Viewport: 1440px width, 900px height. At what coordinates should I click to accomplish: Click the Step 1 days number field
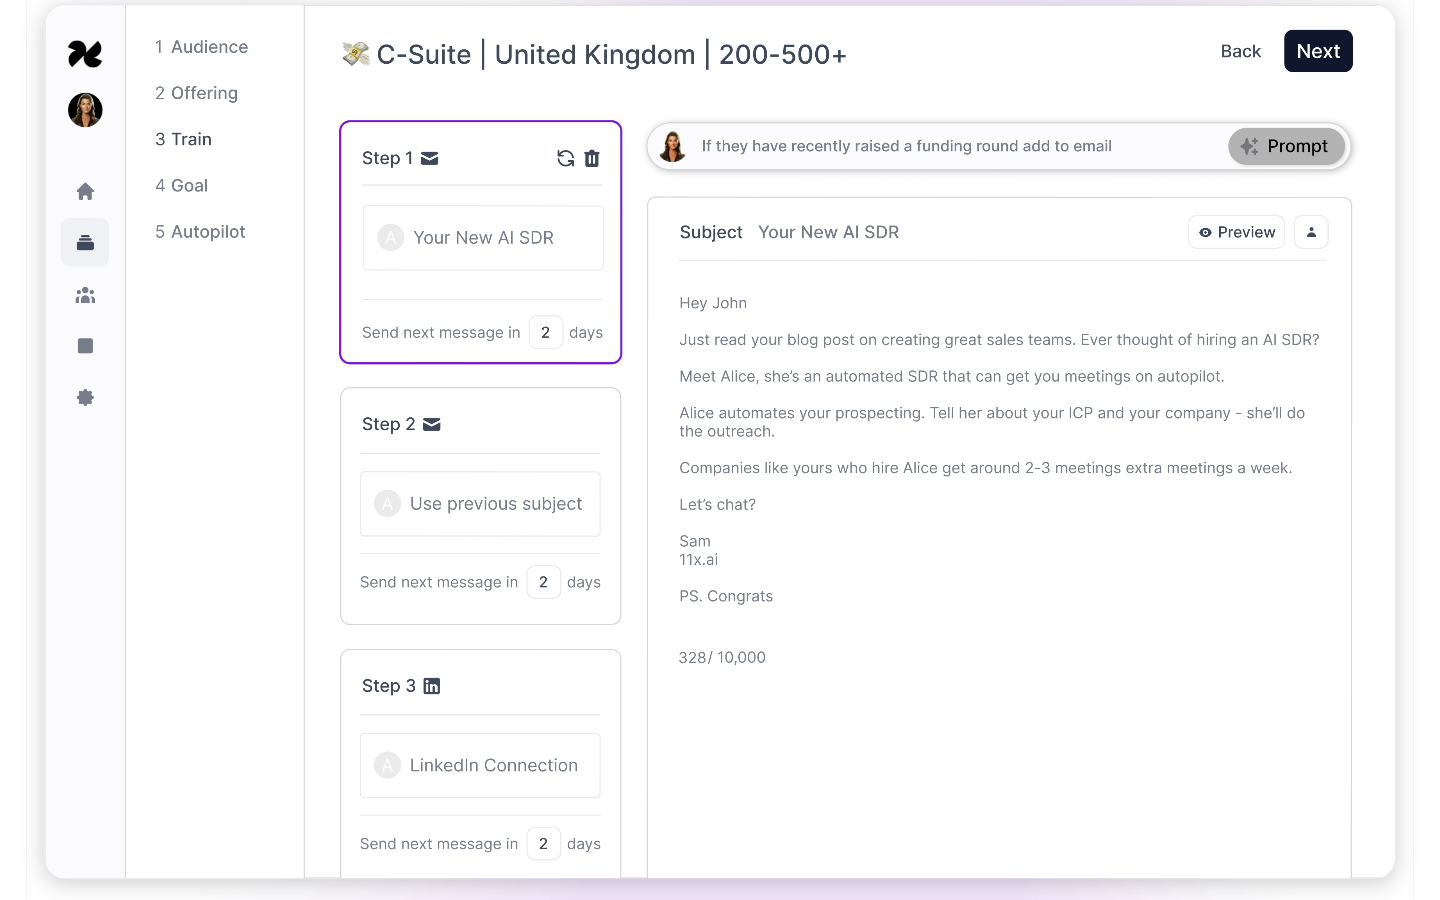(545, 332)
